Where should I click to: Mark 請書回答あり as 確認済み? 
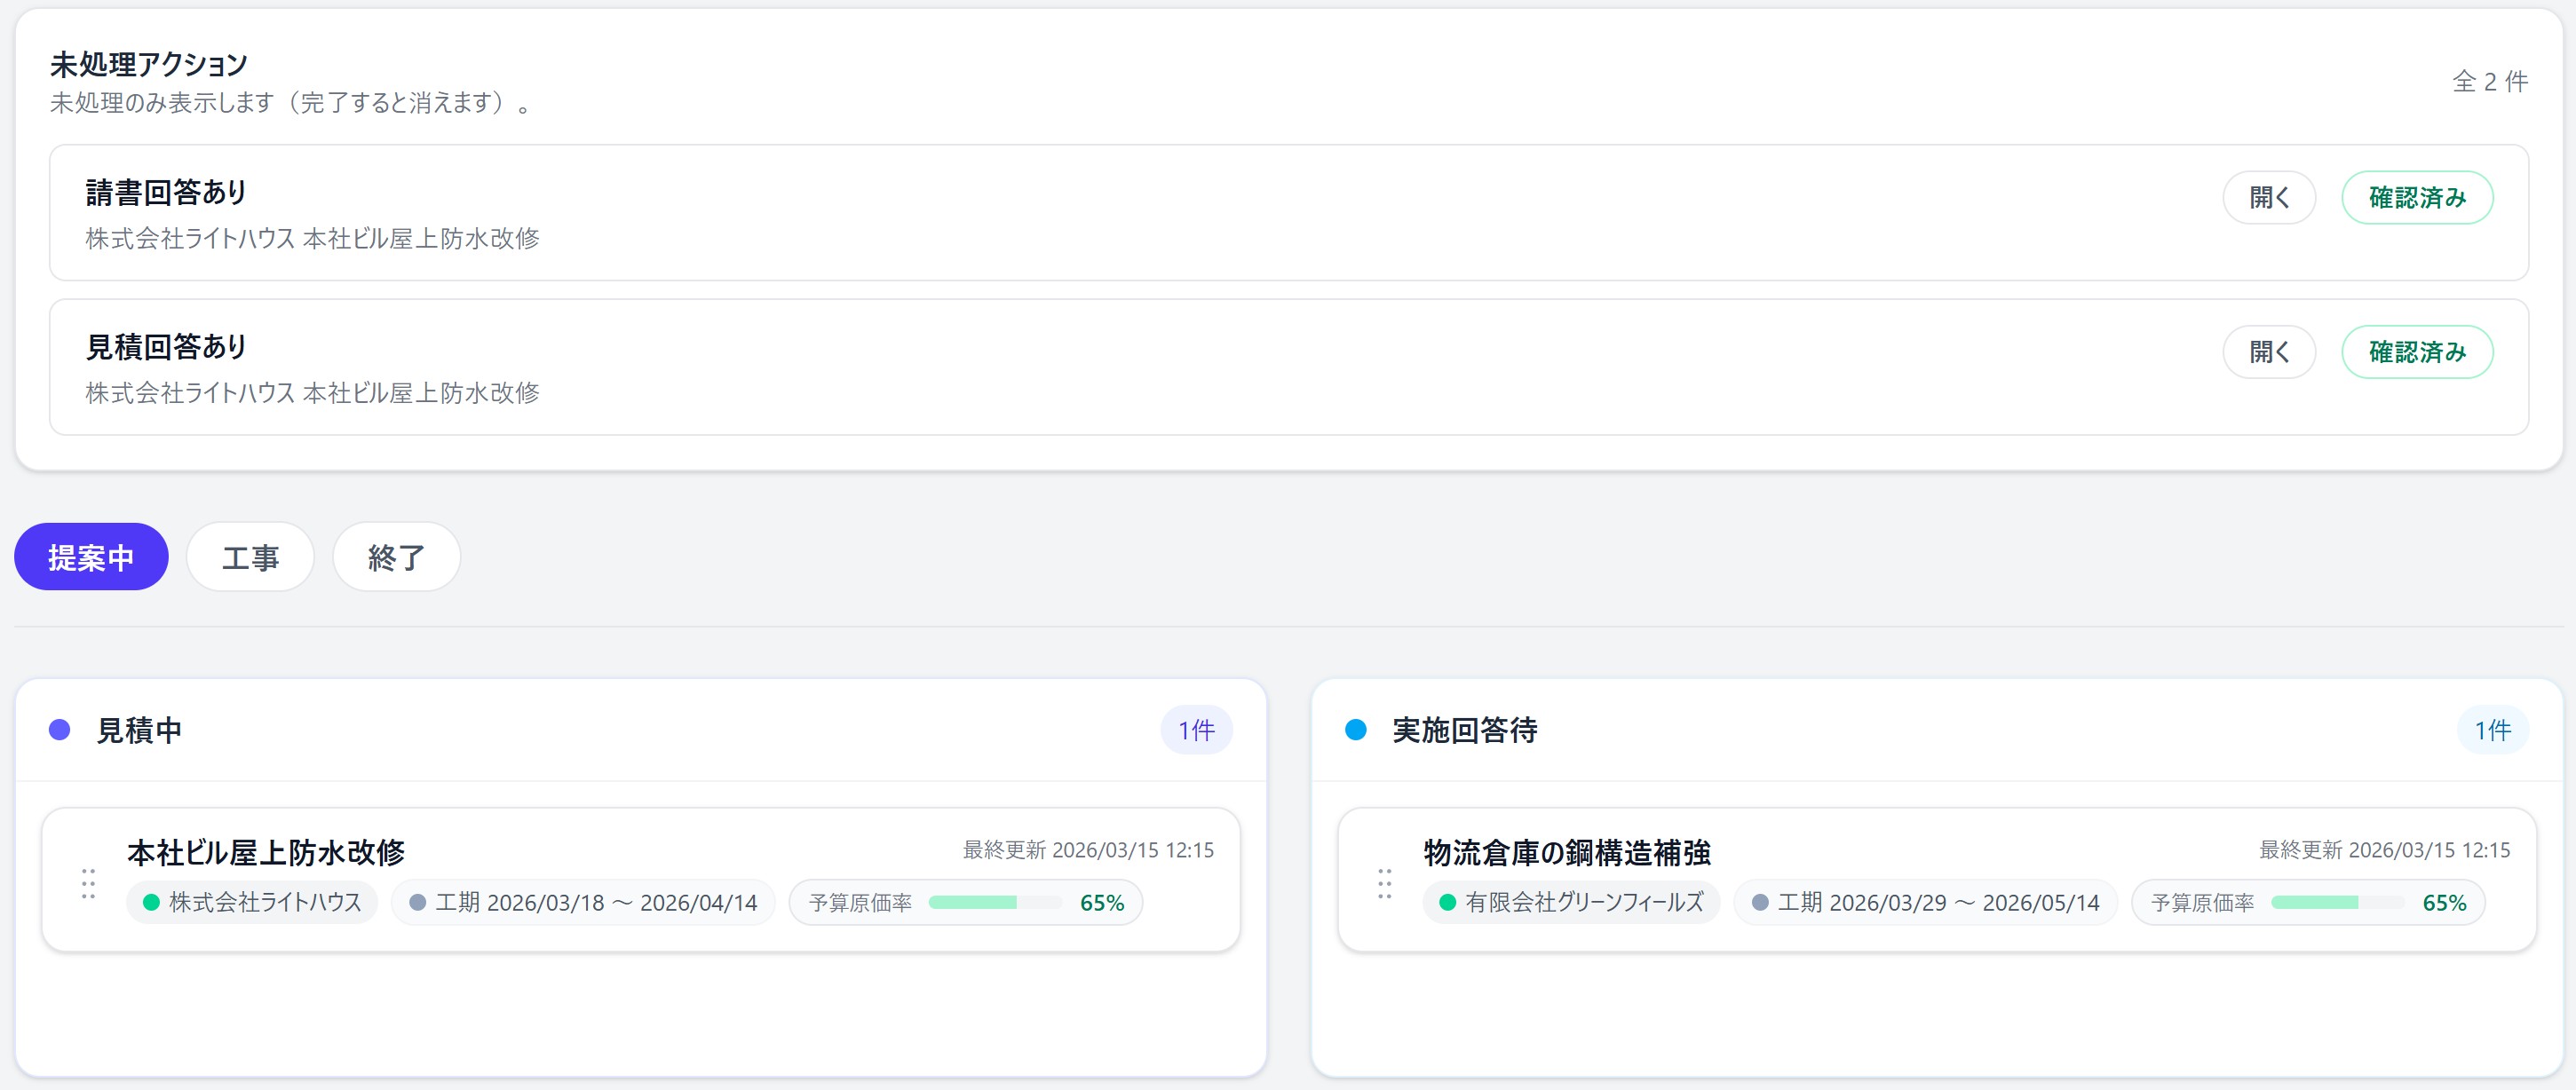[2417, 197]
